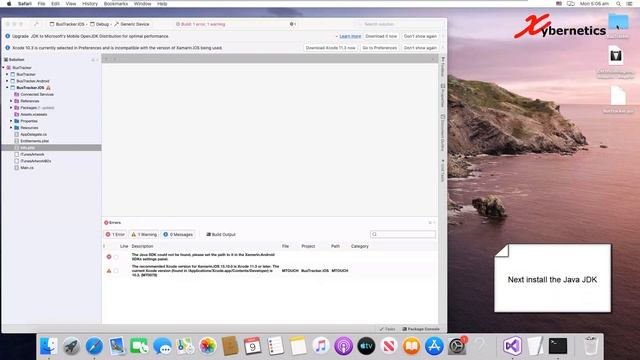Screen dimensions: 640x360
Task: Expand the BusTracker.Android project node
Action: [7, 81]
